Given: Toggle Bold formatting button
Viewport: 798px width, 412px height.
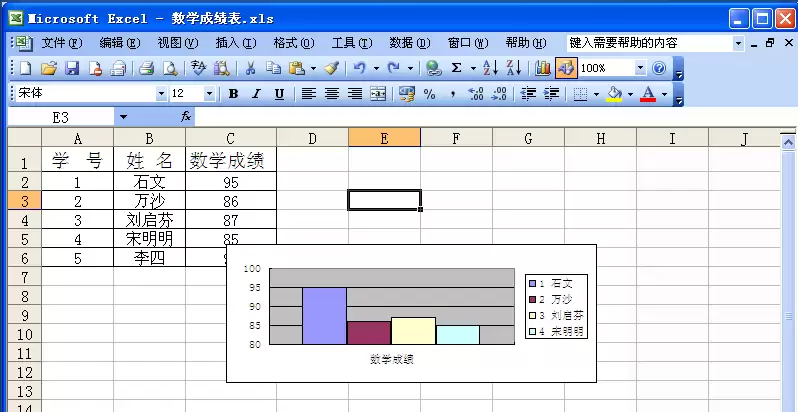Looking at the screenshot, I should (x=234, y=94).
